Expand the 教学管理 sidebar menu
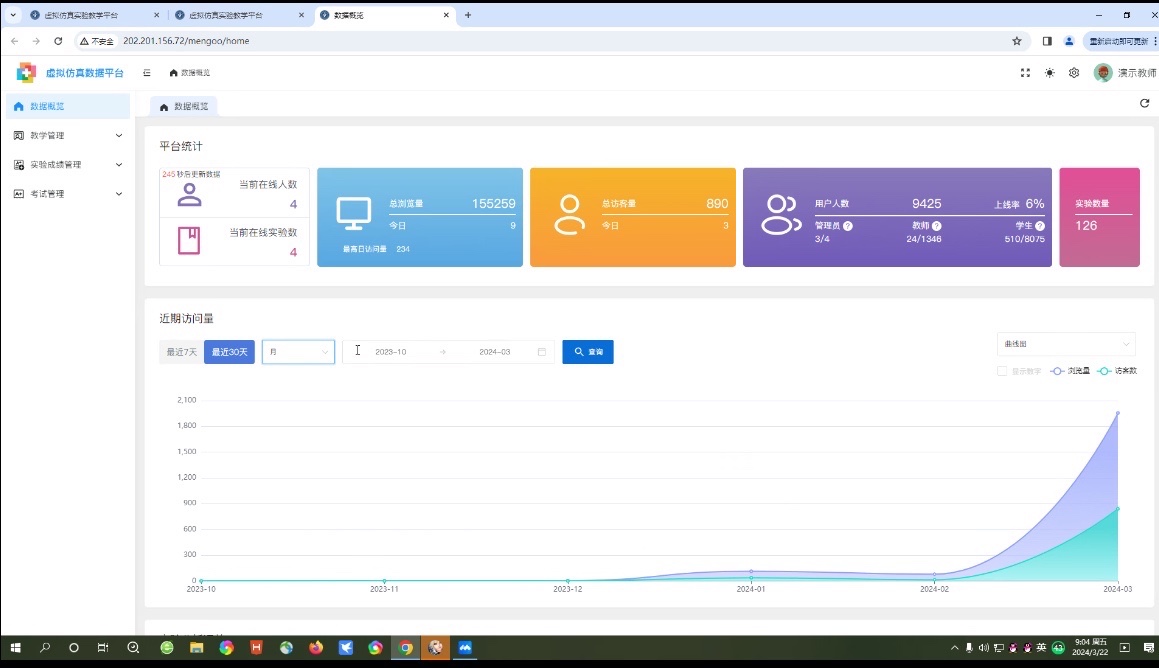The width and height of the screenshot is (1159, 668). [67, 135]
